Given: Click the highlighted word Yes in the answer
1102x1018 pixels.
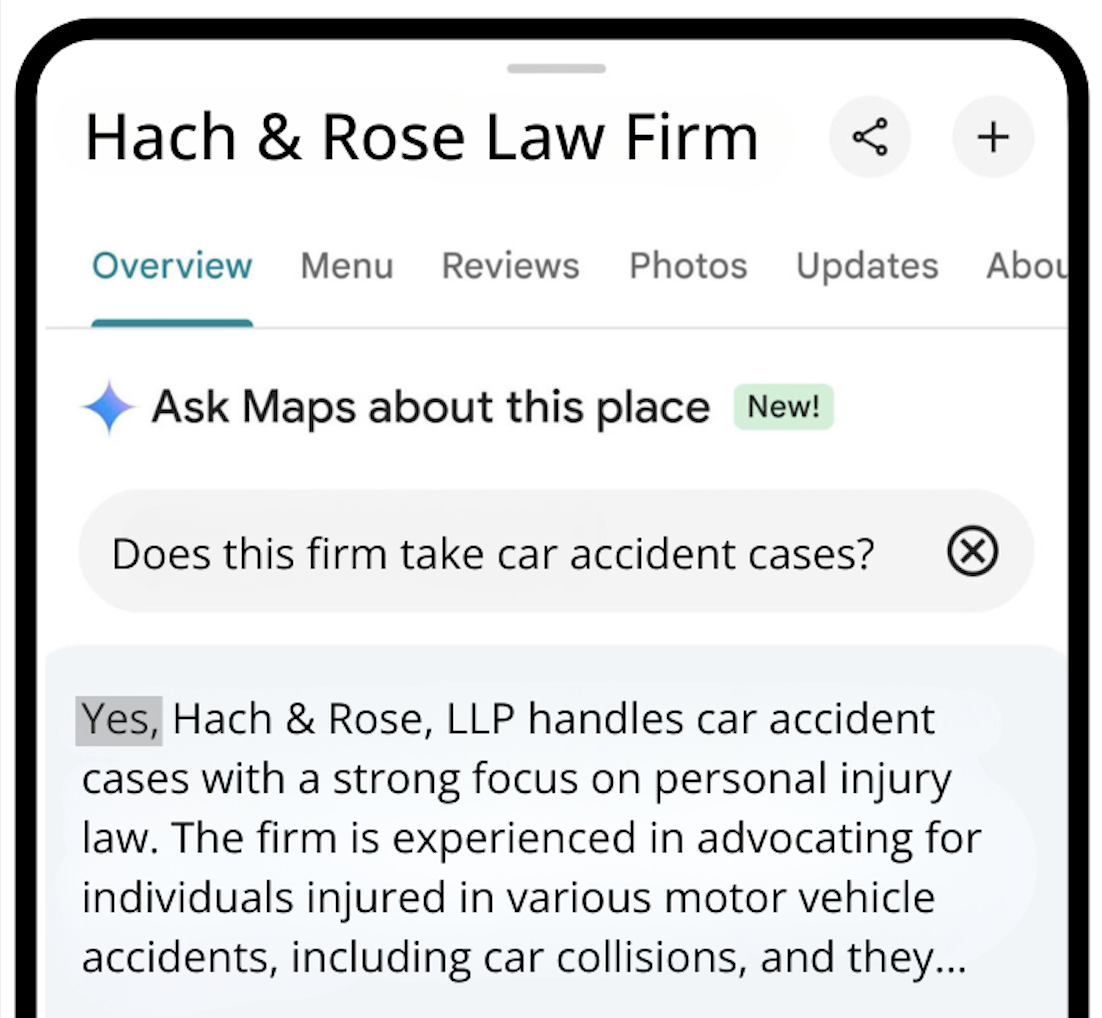Looking at the screenshot, I should click(x=119, y=720).
